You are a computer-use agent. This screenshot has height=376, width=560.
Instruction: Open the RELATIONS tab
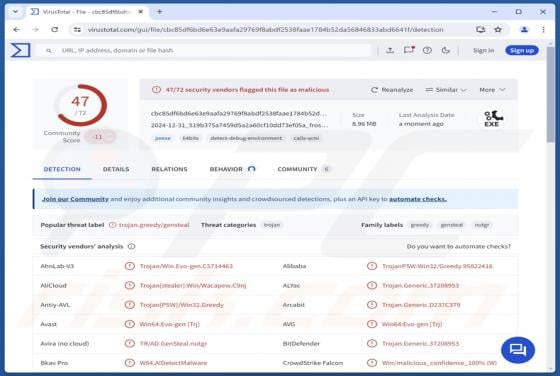169,169
